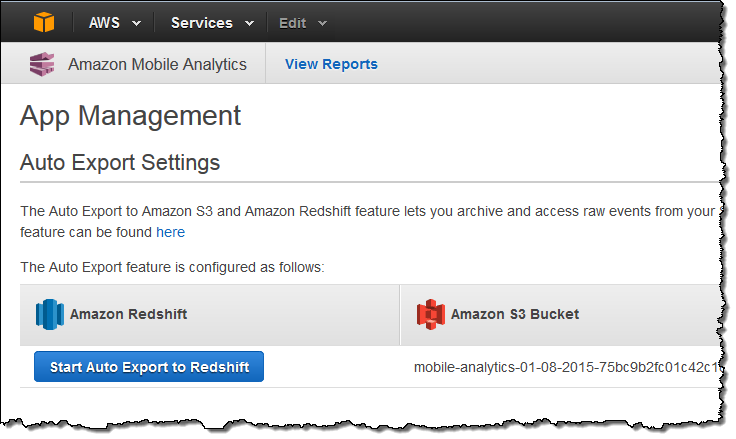Select the Amazon Mobile Analytics title tab
This screenshot has width=736, height=439.
click(x=157, y=64)
